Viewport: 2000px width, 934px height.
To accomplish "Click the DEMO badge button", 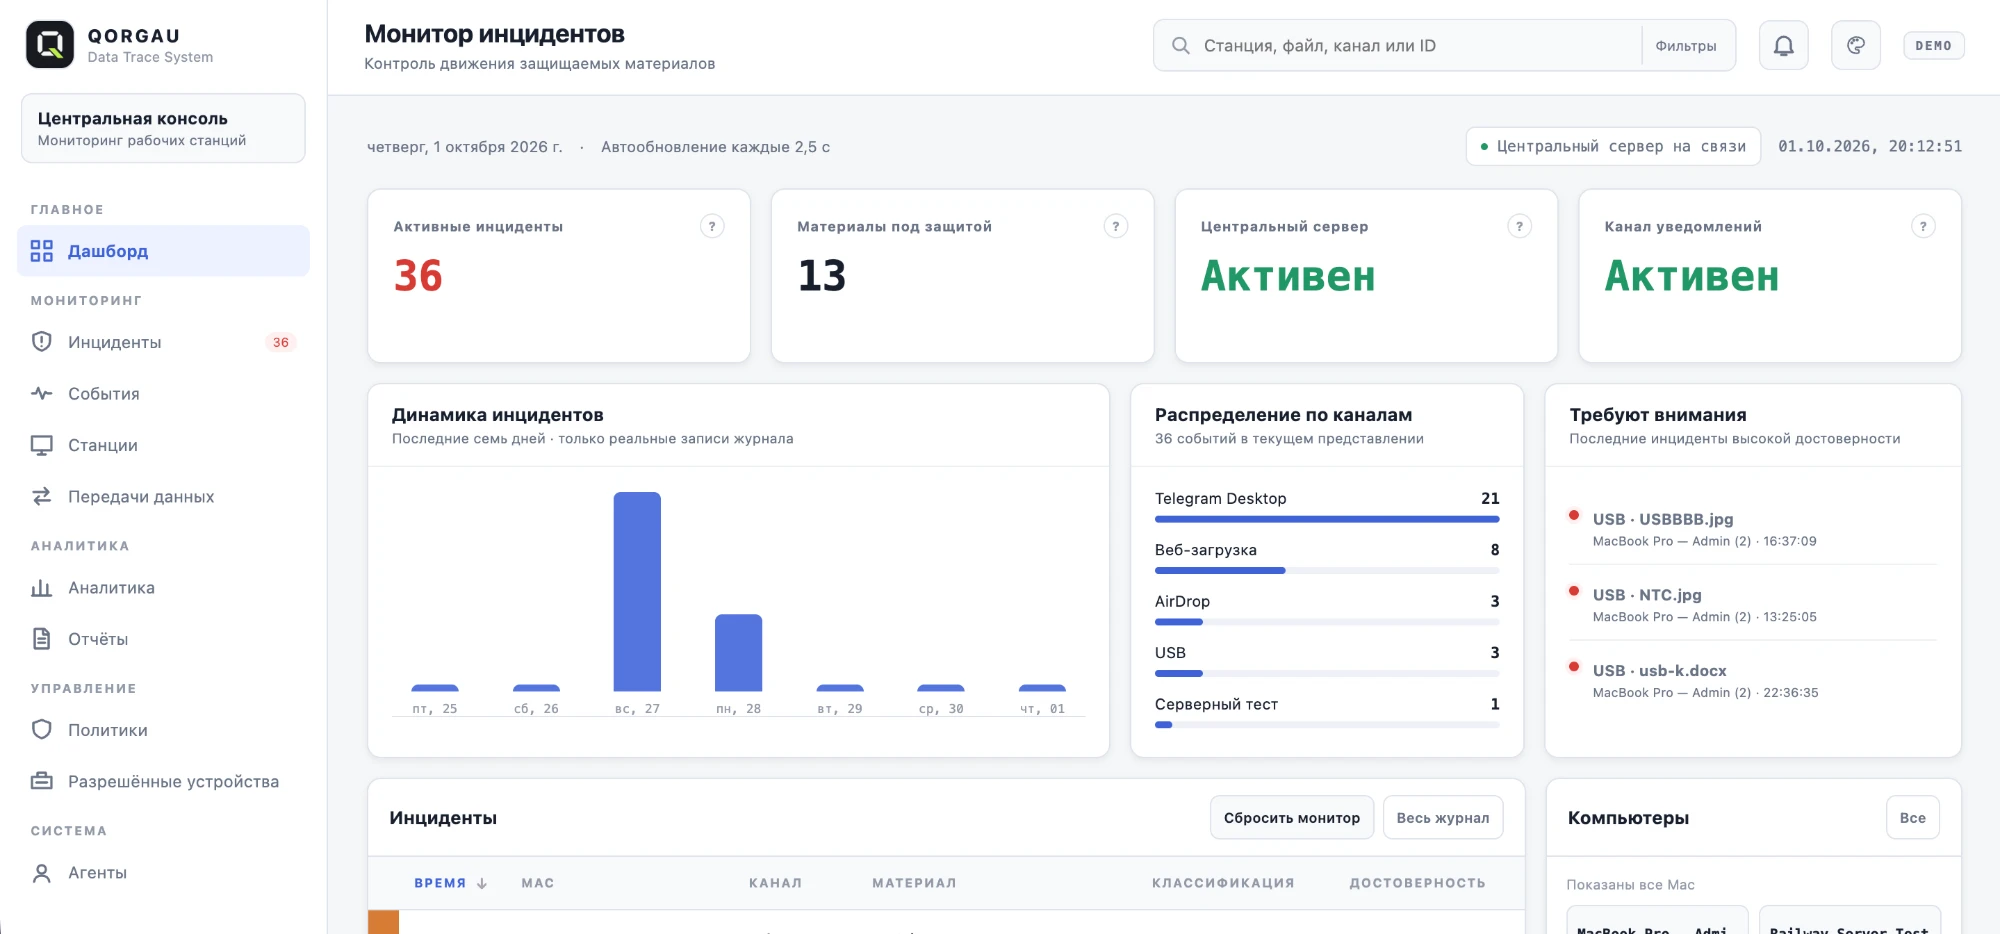I will [1933, 46].
